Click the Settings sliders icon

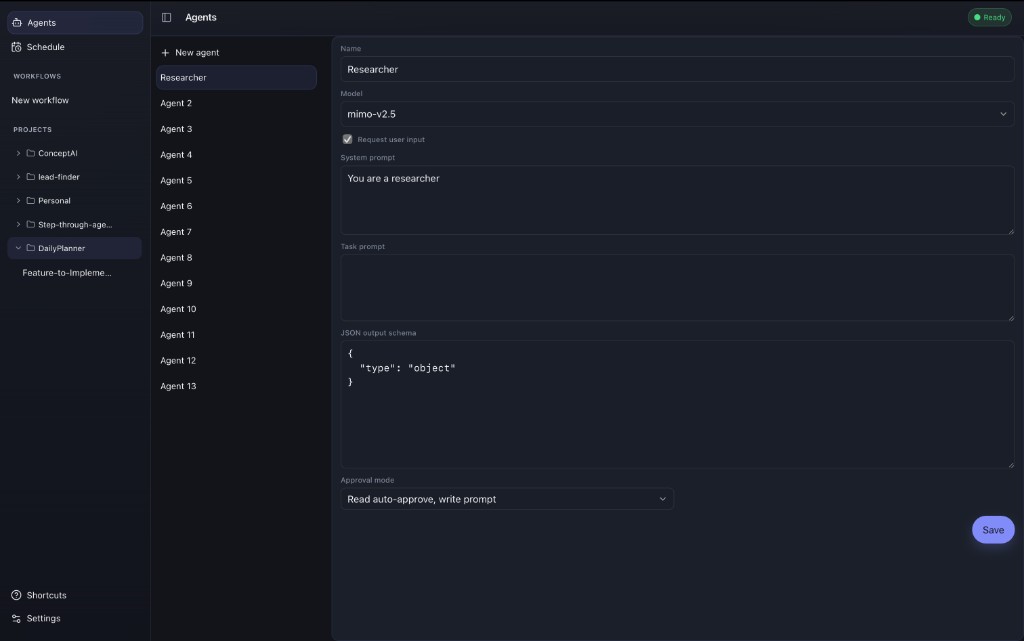pos(16,619)
